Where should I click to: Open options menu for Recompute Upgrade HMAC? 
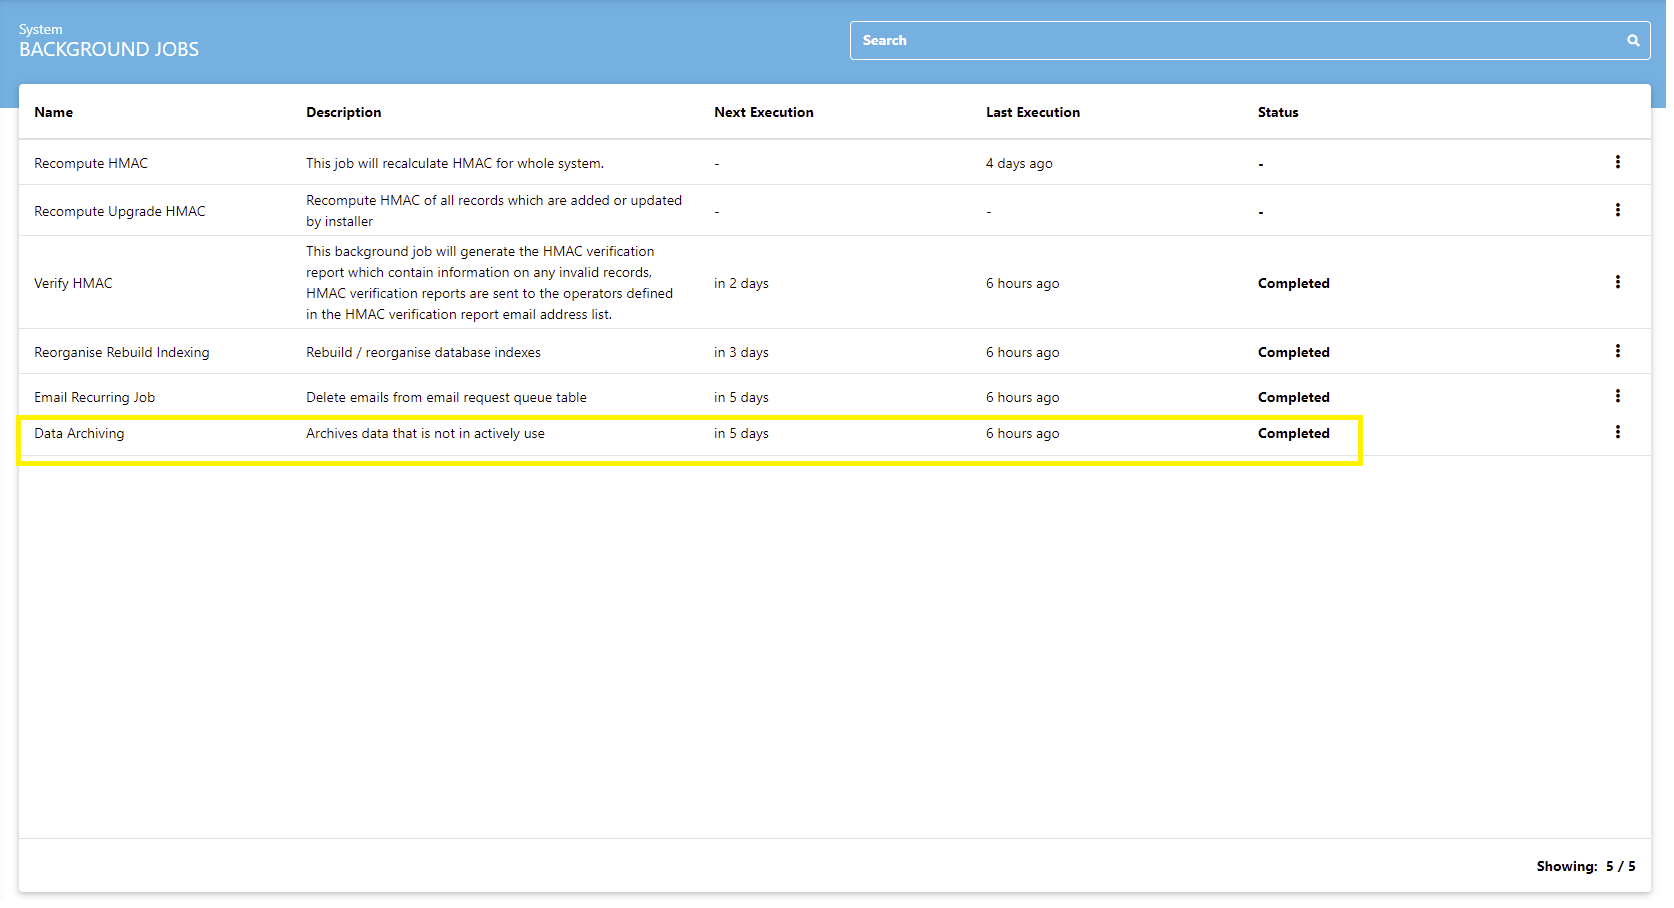(x=1617, y=210)
